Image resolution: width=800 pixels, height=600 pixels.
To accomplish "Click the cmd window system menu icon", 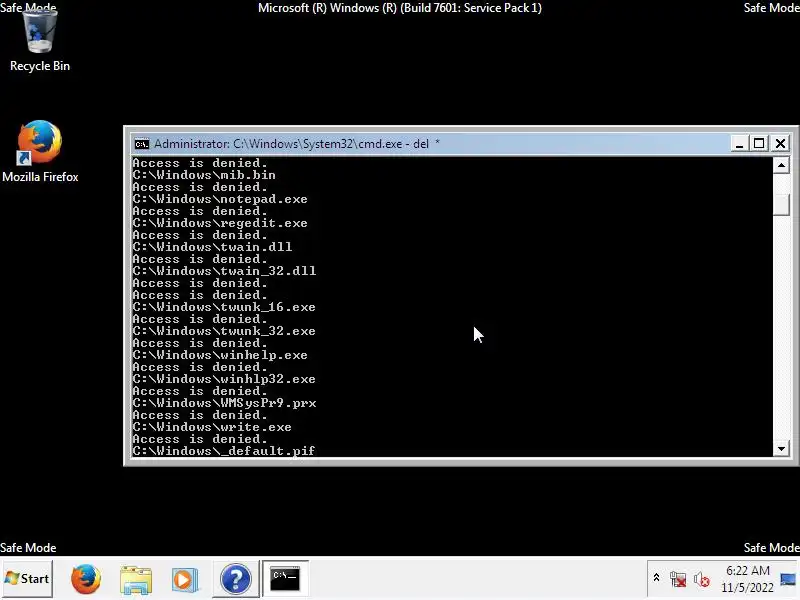I will (x=141, y=144).
